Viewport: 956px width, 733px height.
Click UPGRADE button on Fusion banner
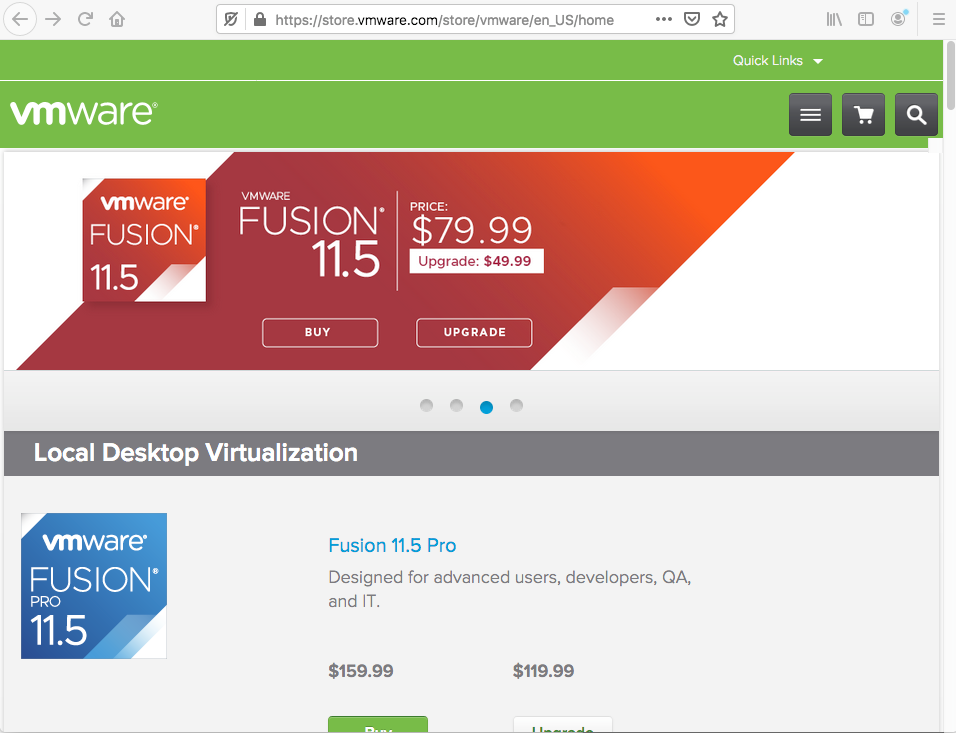click(474, 332)
